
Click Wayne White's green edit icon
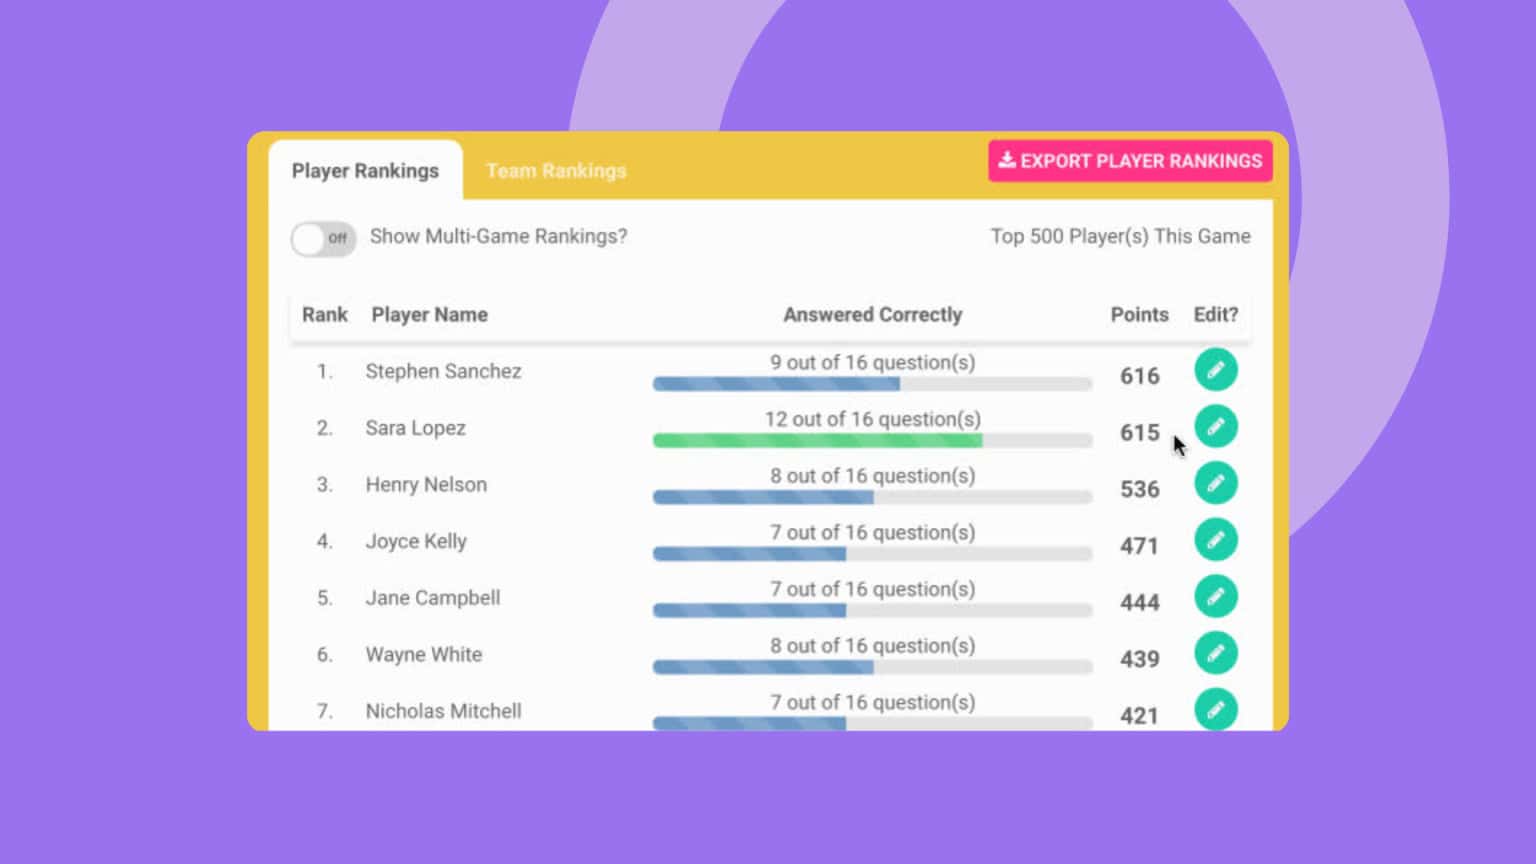pos(1216,653)
